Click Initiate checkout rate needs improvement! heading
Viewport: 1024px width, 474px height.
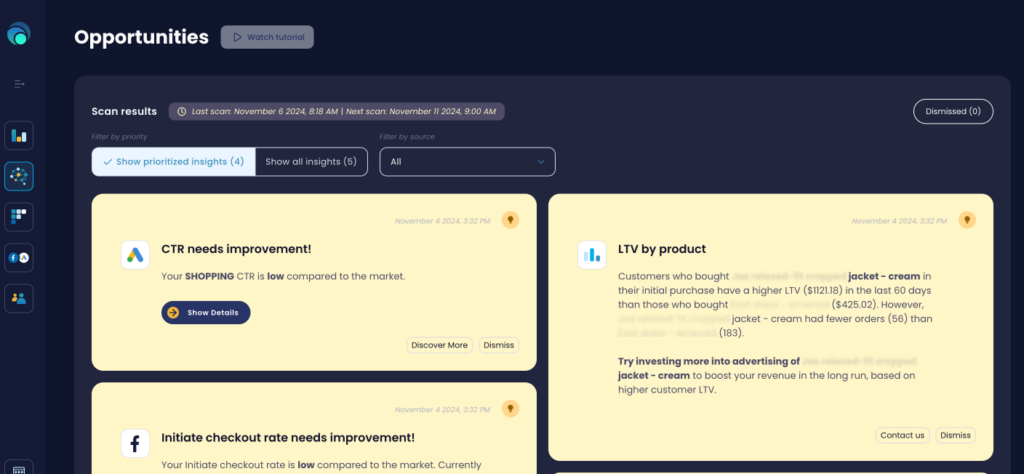[288, 437]
